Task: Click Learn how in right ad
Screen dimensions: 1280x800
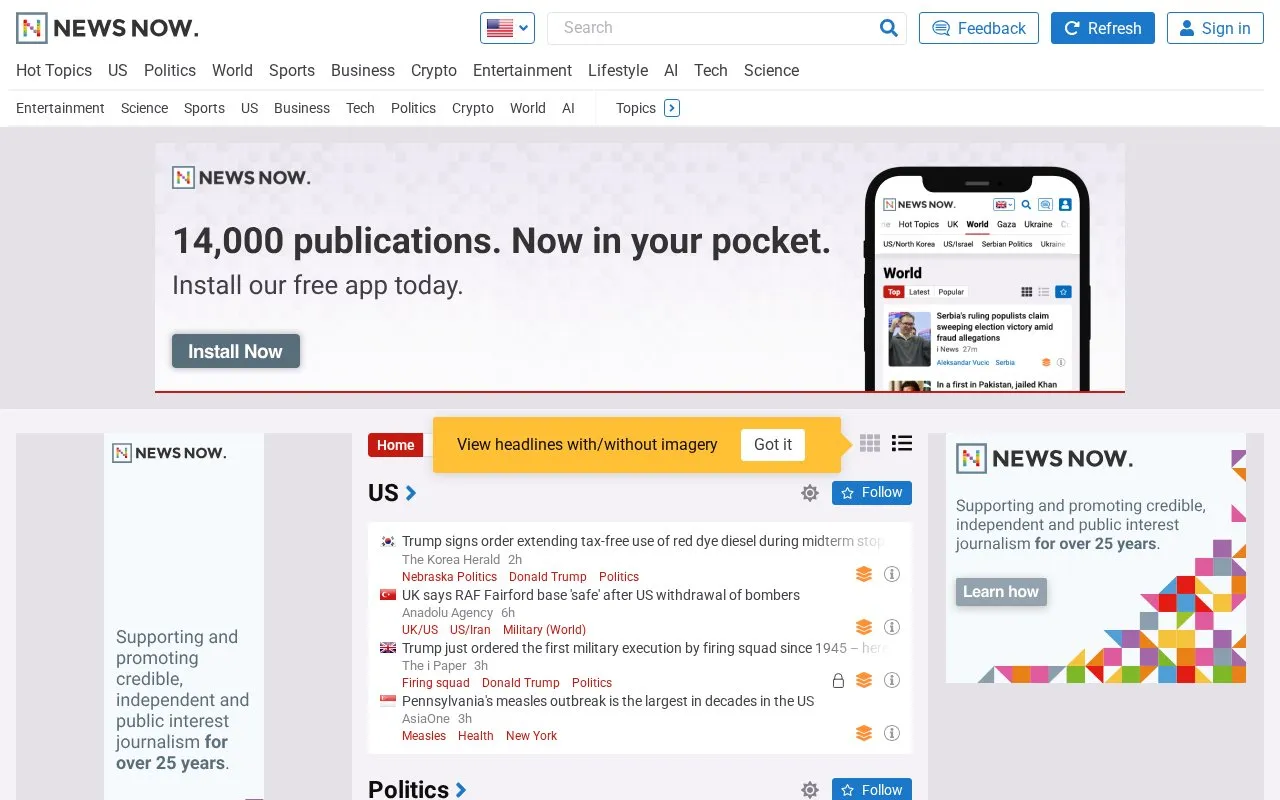Action: 1001,591
